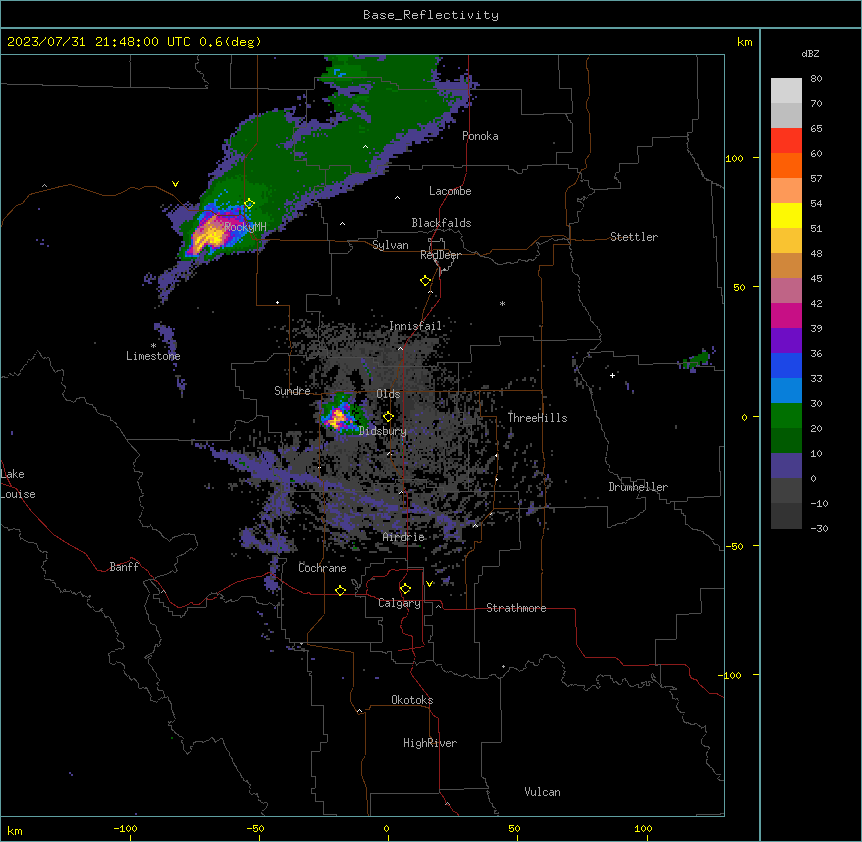Image resolution: width=862 pixels, height=842 pixels.
Task: Select the Okotoks label
Action: coord(412,700)
